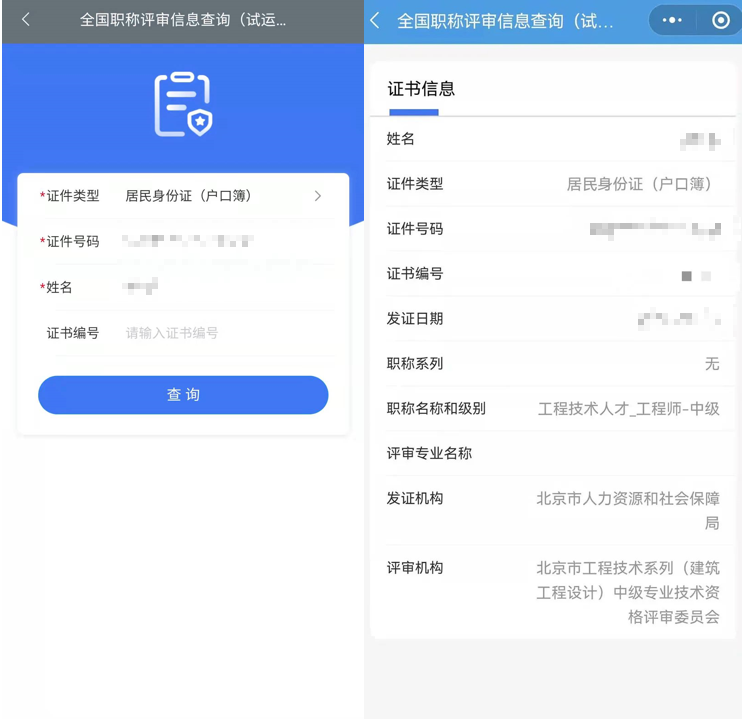This screenshot has width=742, height=719.
Task: Click the 证书编号 label in certificate info
Action: coord(415,274)
